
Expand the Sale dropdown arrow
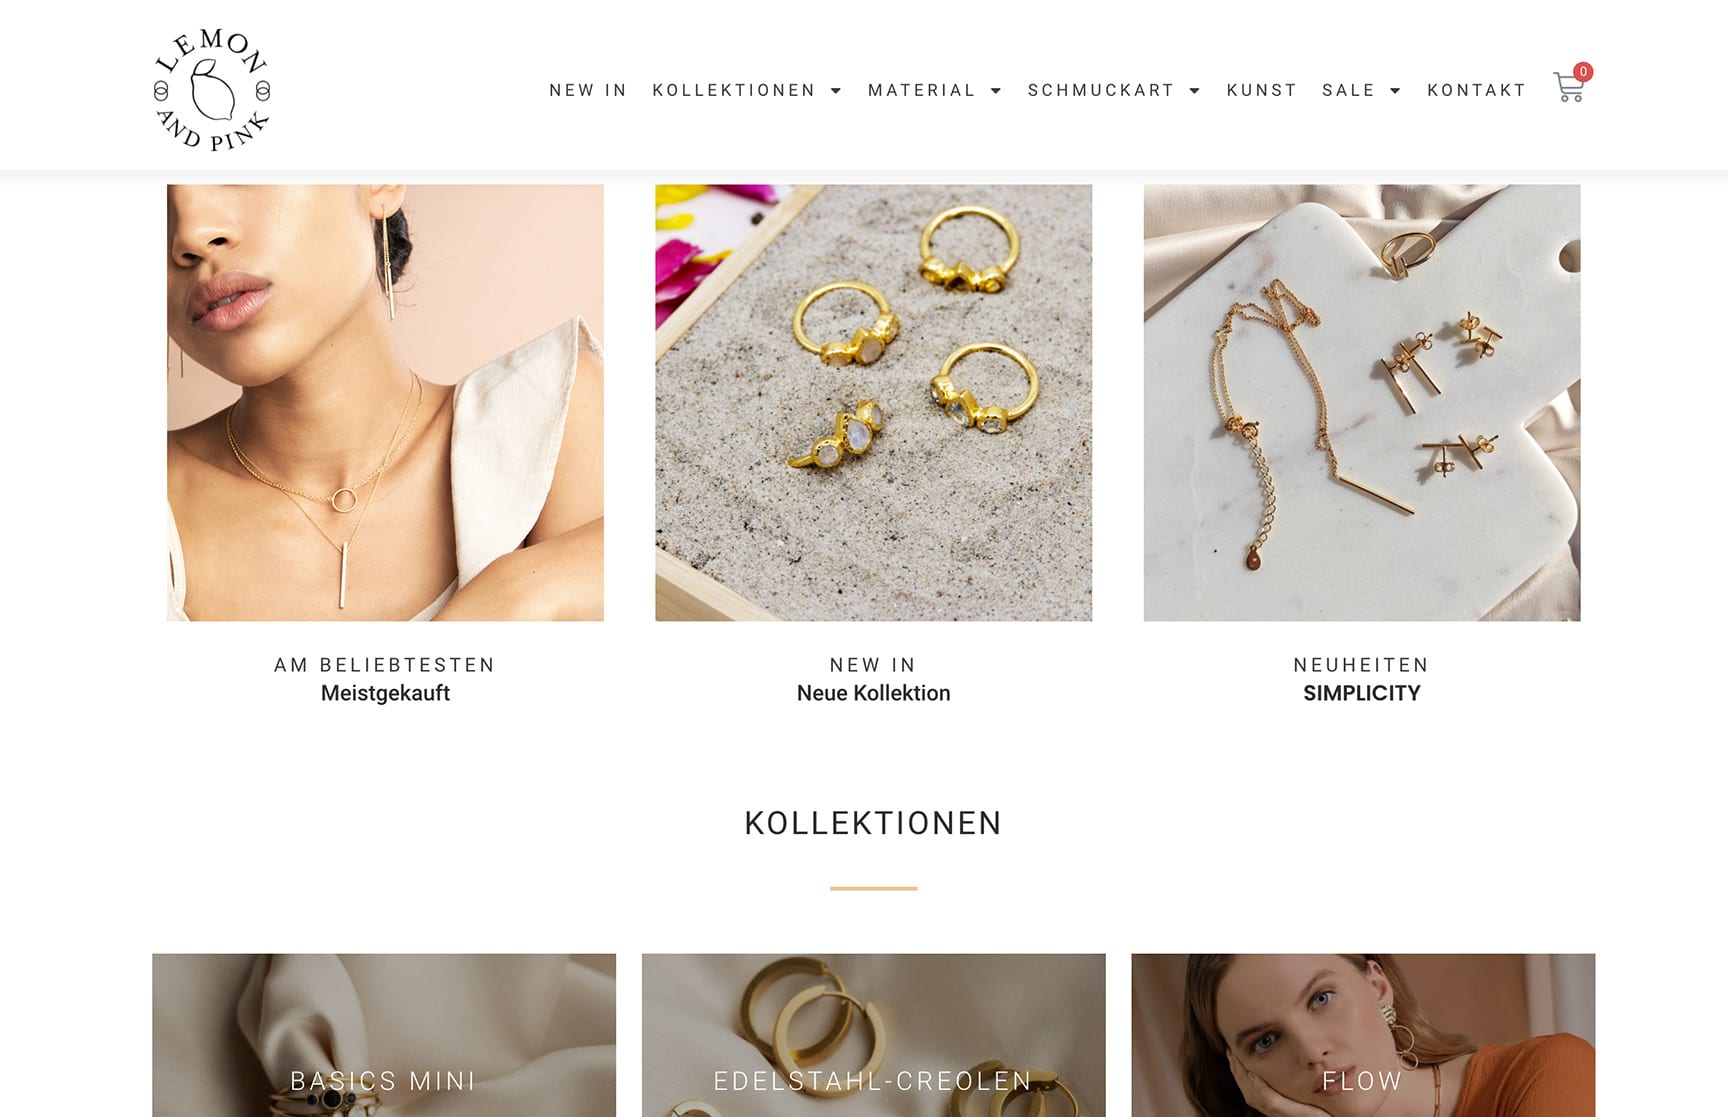1395,91
